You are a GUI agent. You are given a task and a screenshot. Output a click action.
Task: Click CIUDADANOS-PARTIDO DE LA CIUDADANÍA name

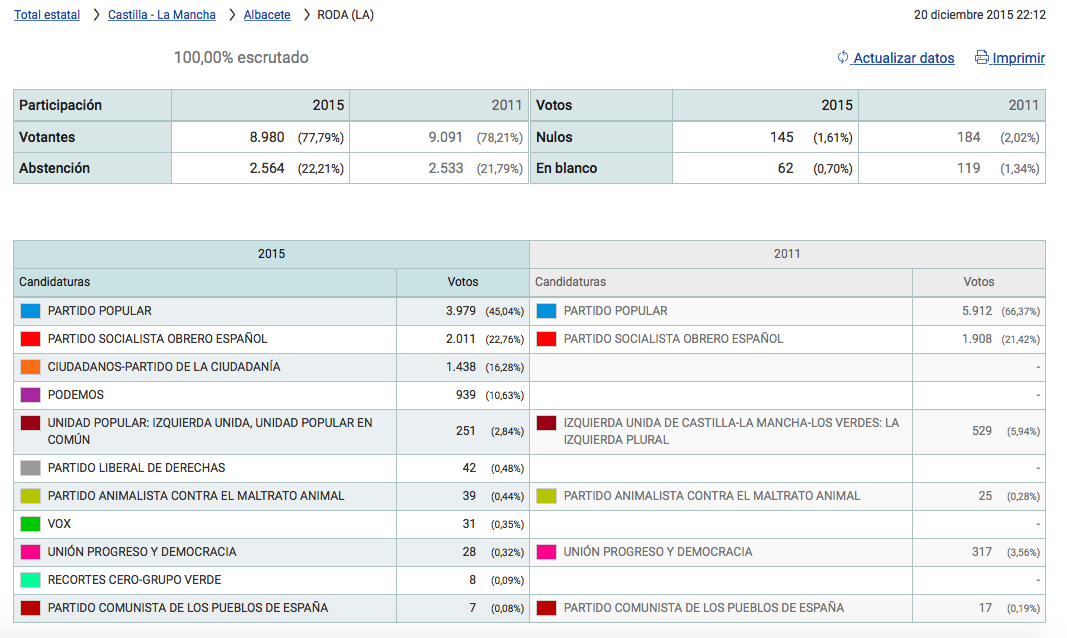tap(164, 367)
